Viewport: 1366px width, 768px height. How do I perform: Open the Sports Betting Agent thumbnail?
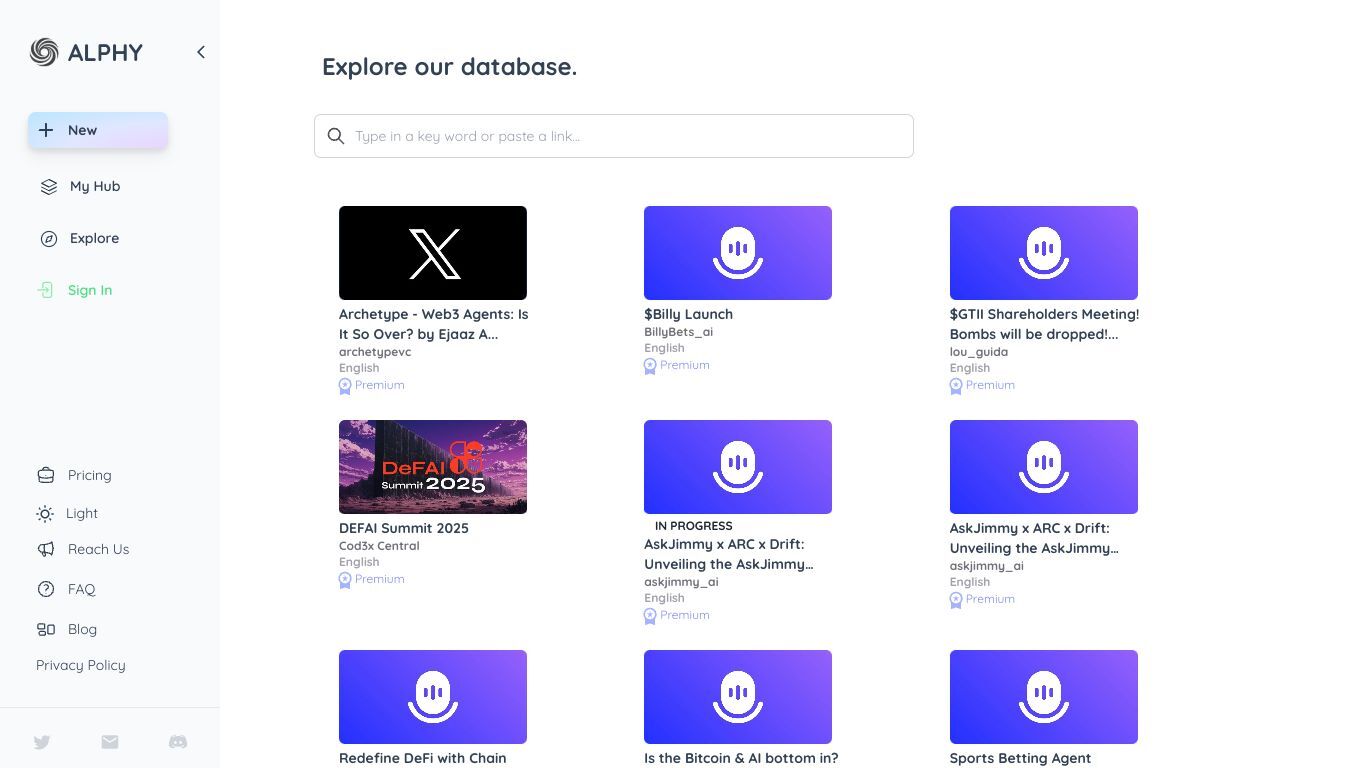tap(1044, 697)
